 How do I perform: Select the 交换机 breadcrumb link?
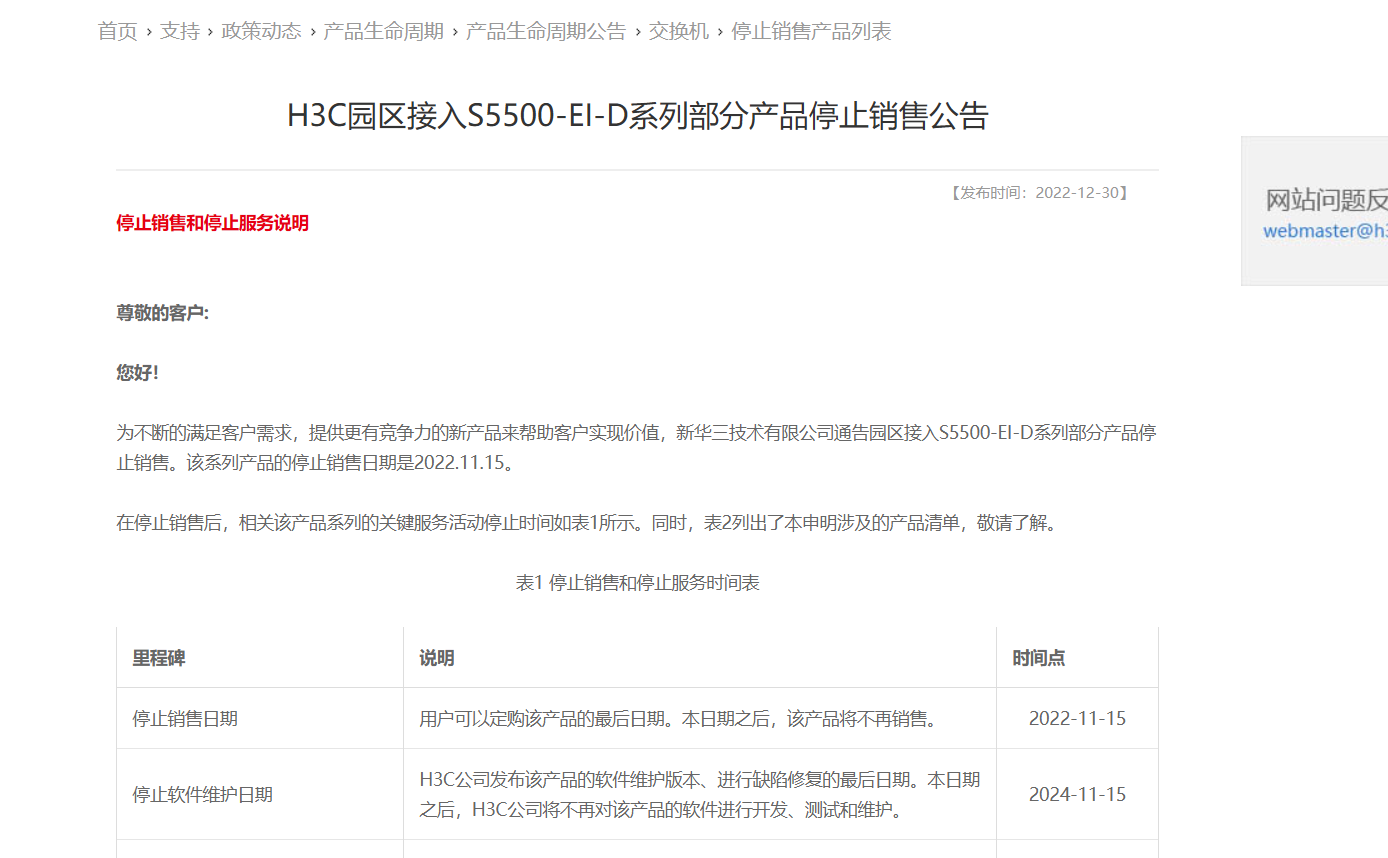[x=679, y=31]
